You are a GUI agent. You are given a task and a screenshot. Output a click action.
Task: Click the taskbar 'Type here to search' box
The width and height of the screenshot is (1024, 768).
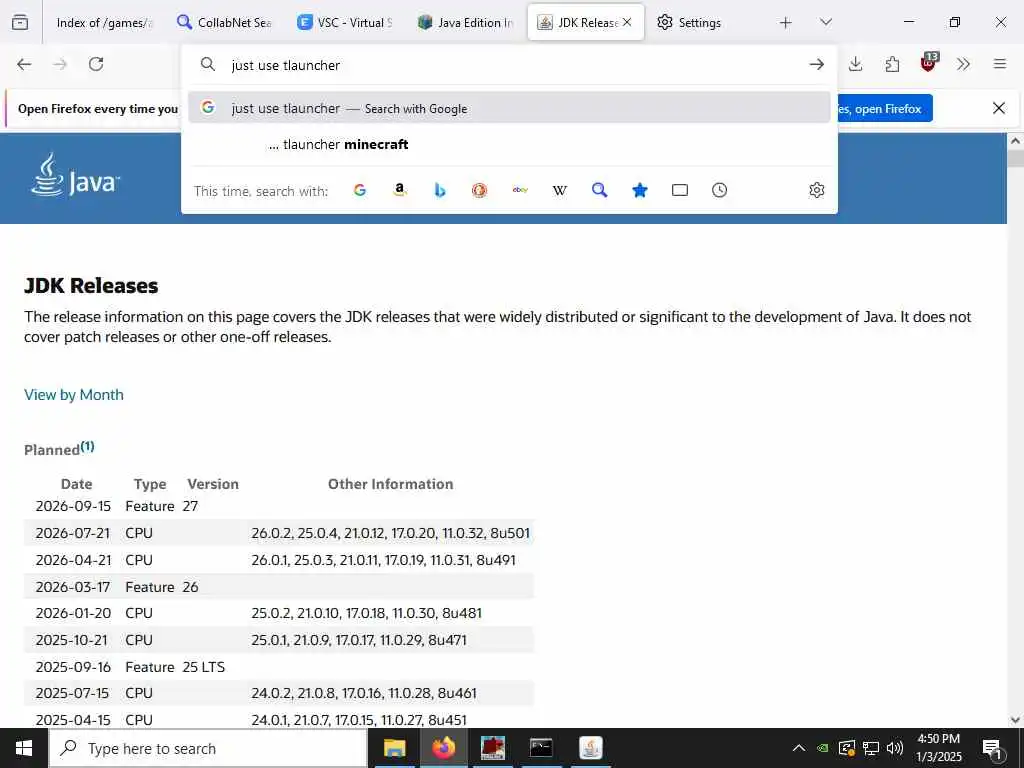pyautogui.click(x=208, y=748)
